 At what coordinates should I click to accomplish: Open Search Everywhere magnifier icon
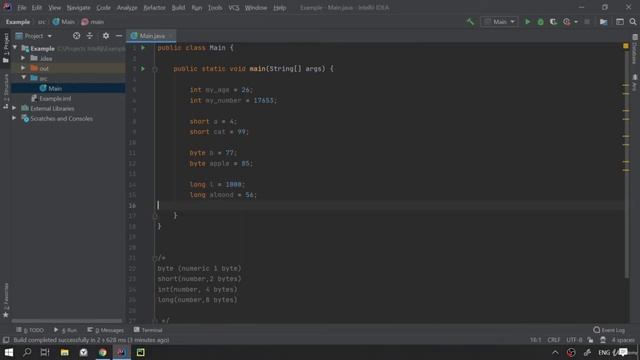[633, 22]
